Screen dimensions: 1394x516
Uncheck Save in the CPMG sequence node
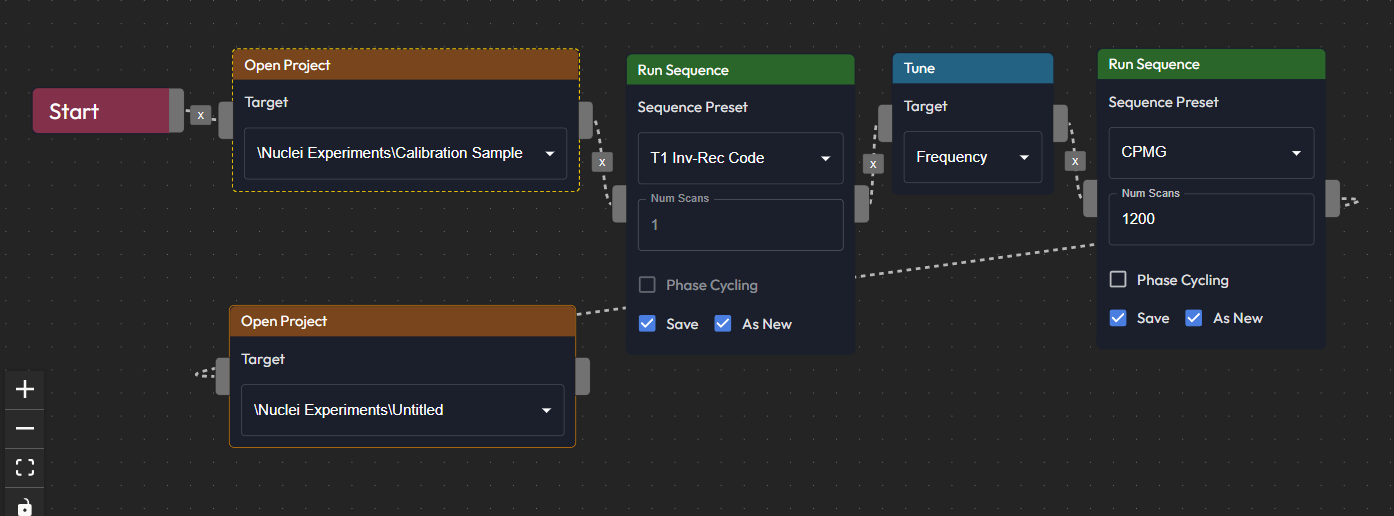click(x=1118, y=317)
